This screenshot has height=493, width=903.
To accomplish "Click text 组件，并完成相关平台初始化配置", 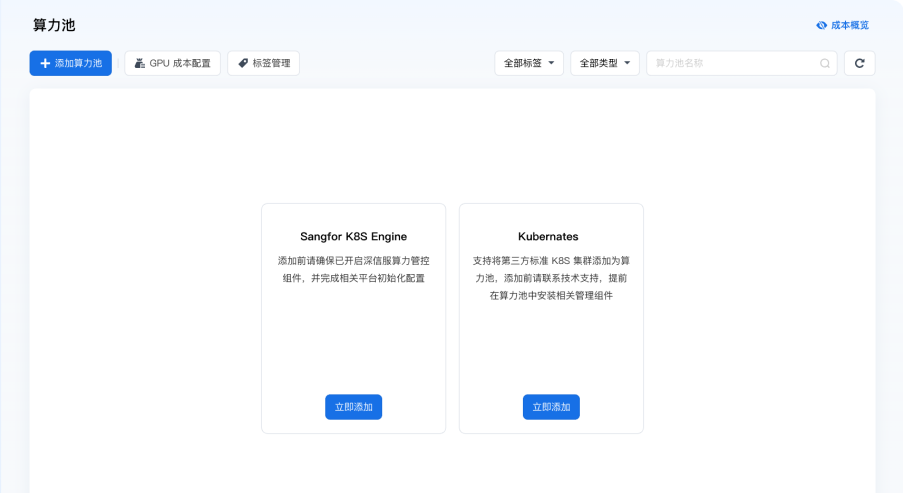I will coord(354,278).
